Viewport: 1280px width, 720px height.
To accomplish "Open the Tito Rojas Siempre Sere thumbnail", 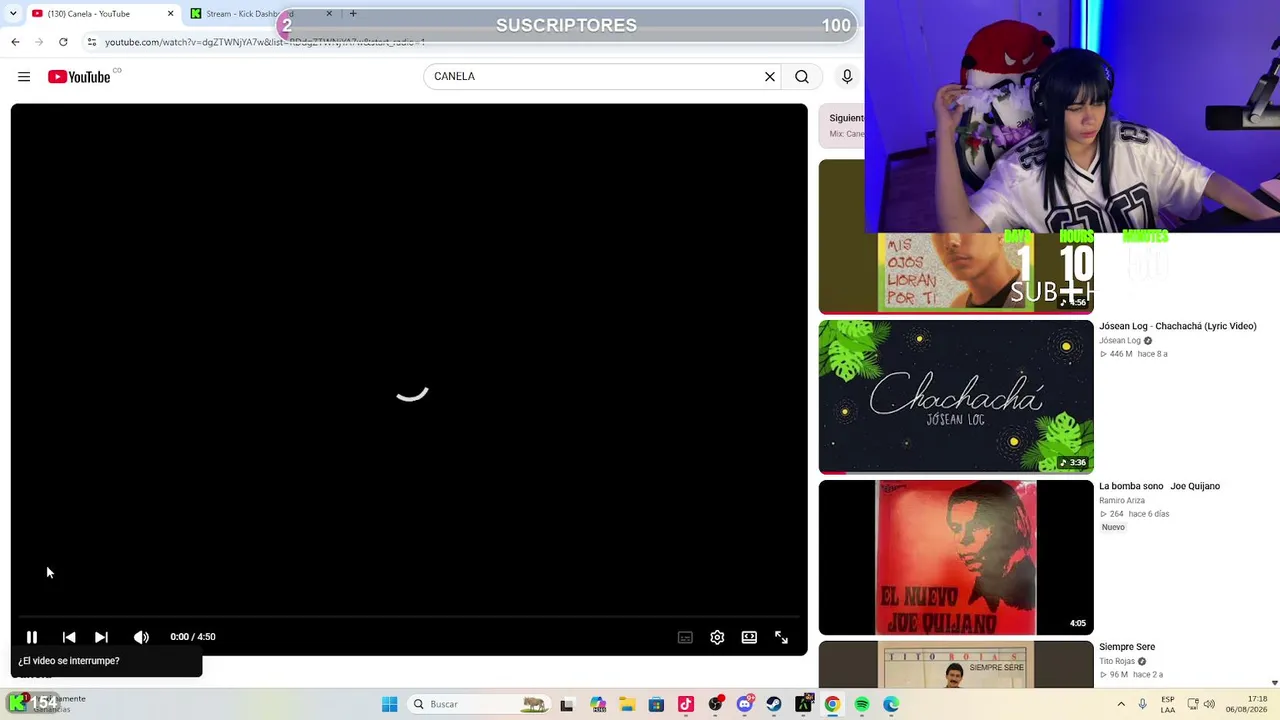I will click(956, 664).
